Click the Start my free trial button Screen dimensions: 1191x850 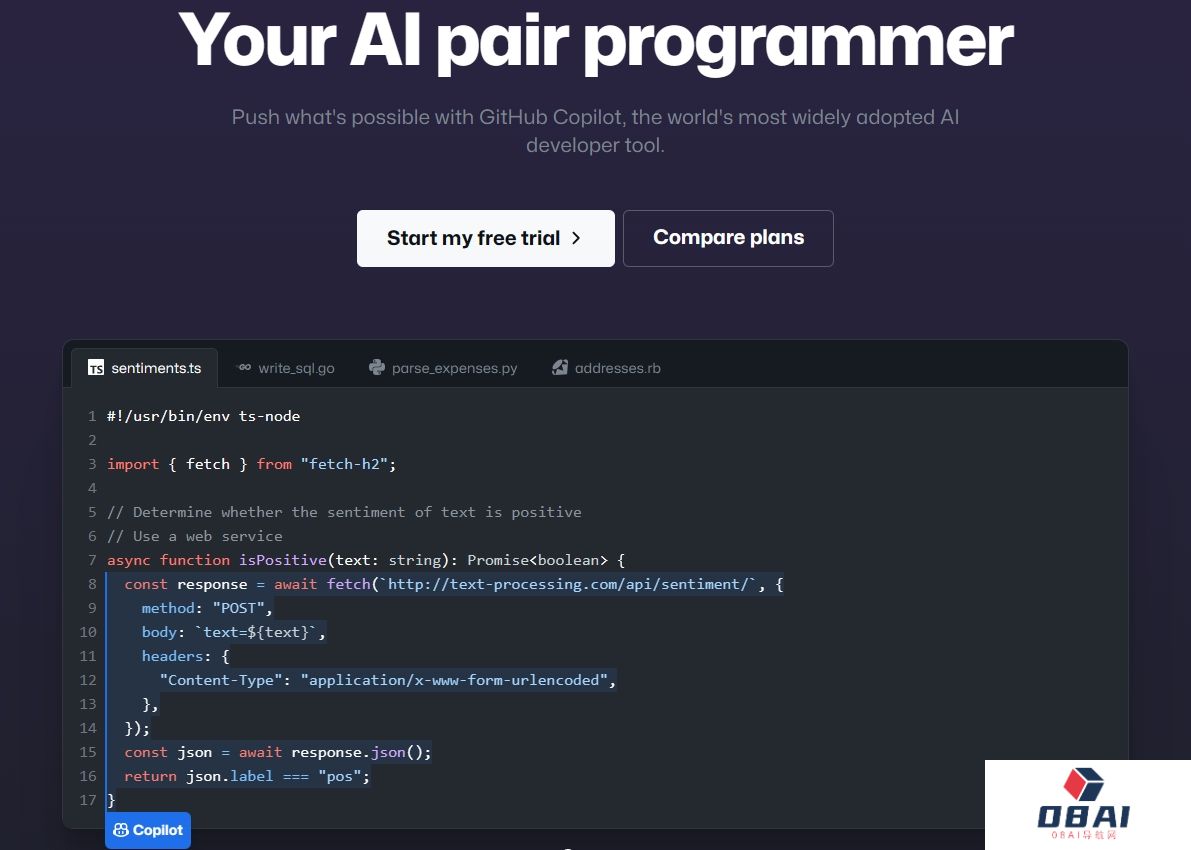click(486, 239)
